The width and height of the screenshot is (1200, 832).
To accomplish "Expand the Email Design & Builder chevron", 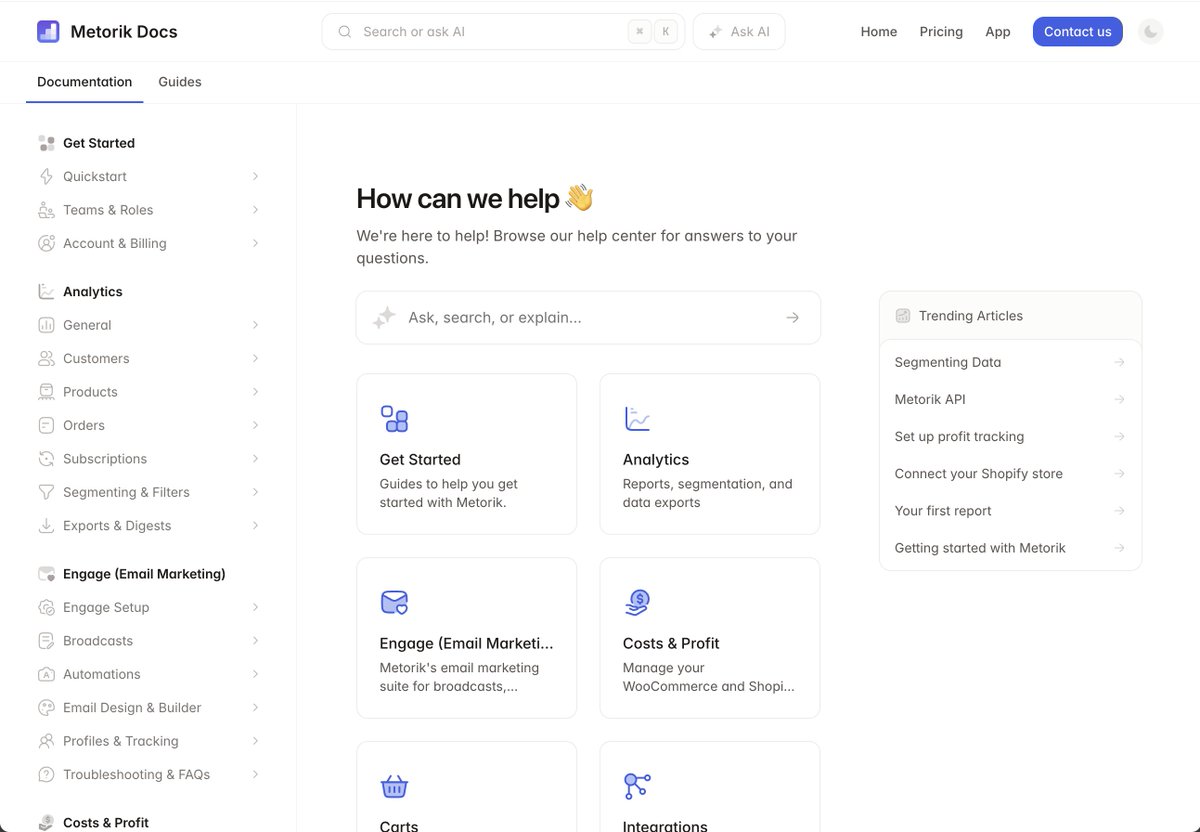I will [255, 708].
